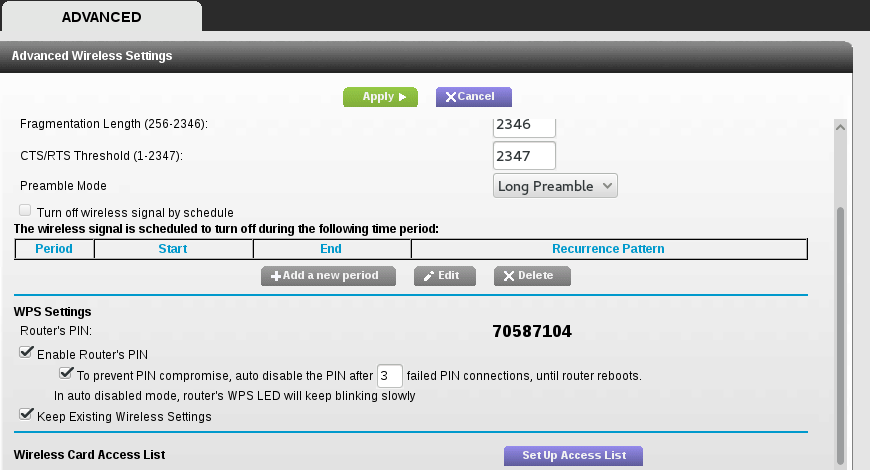Click the Fragmentation Length input field
Viewport: 870px width, 470px height.
[x=524, y=127]
